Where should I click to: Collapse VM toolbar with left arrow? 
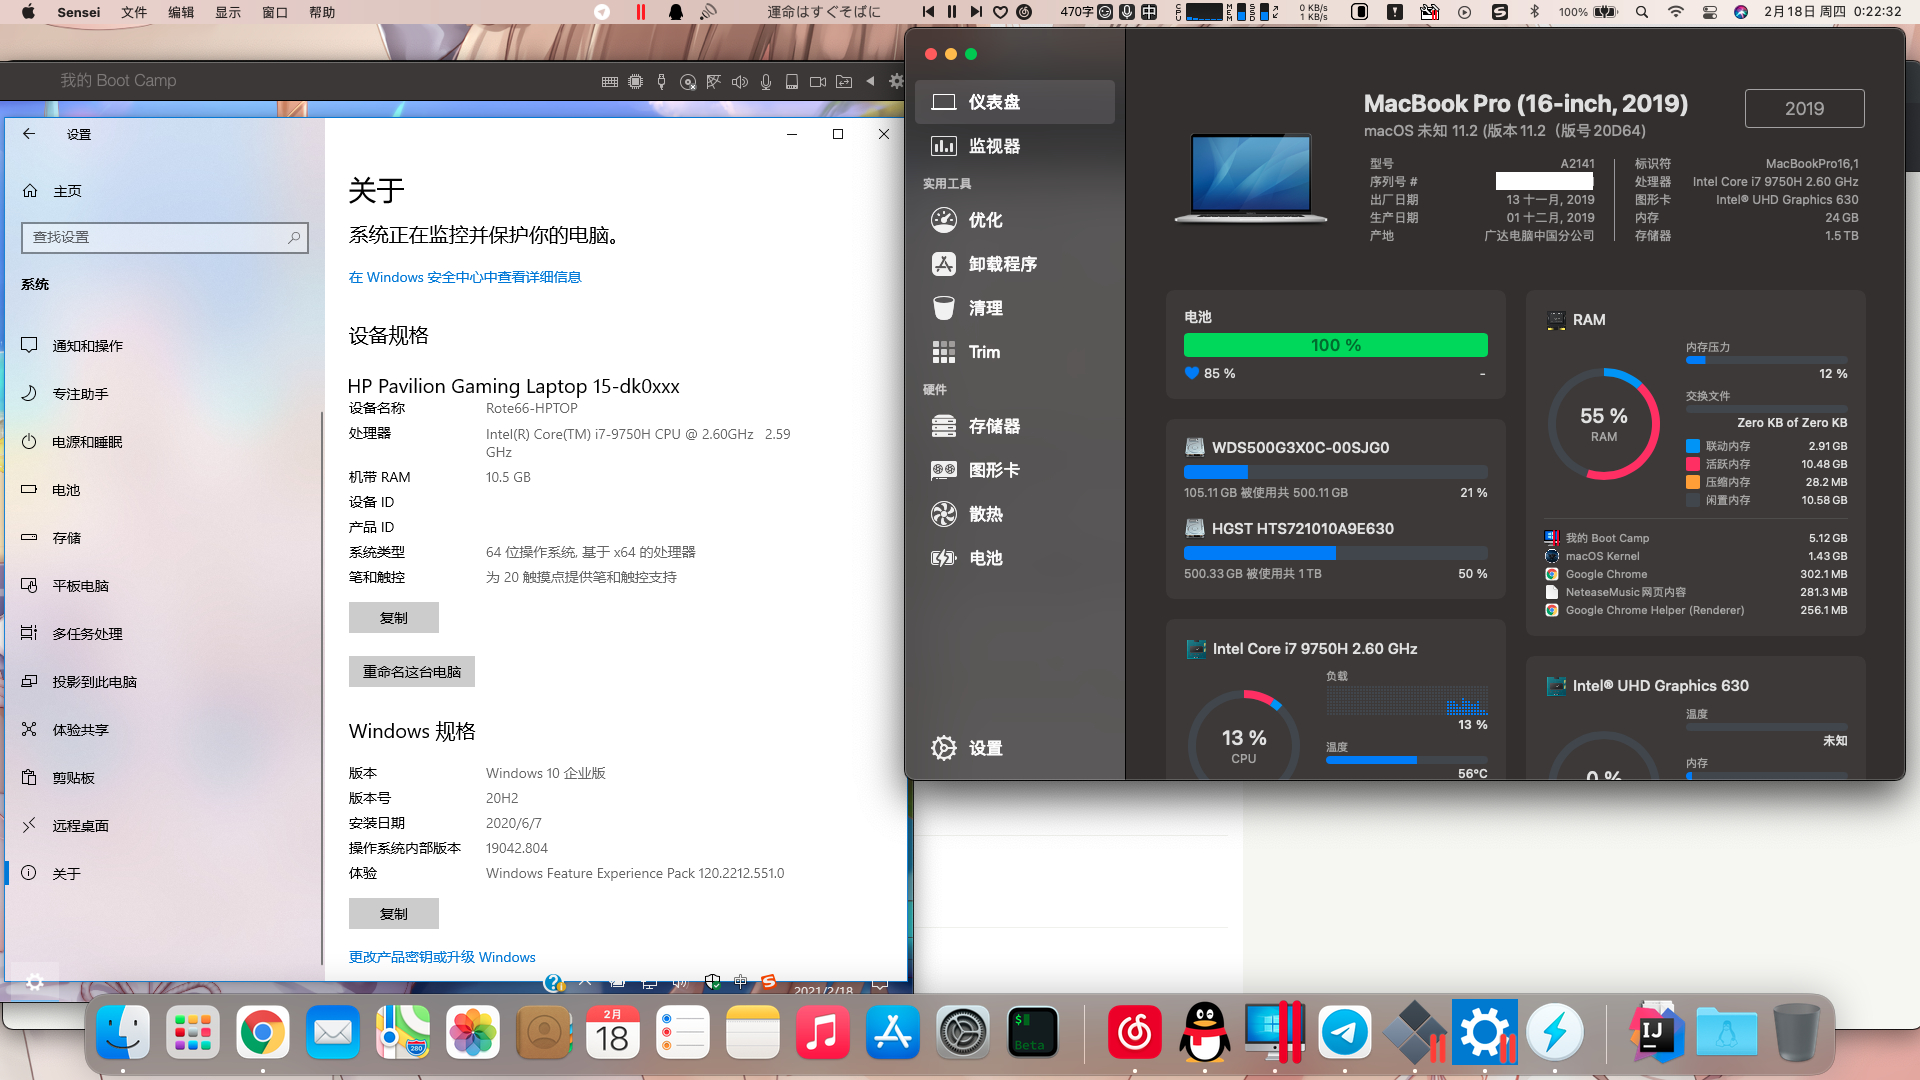870,81
